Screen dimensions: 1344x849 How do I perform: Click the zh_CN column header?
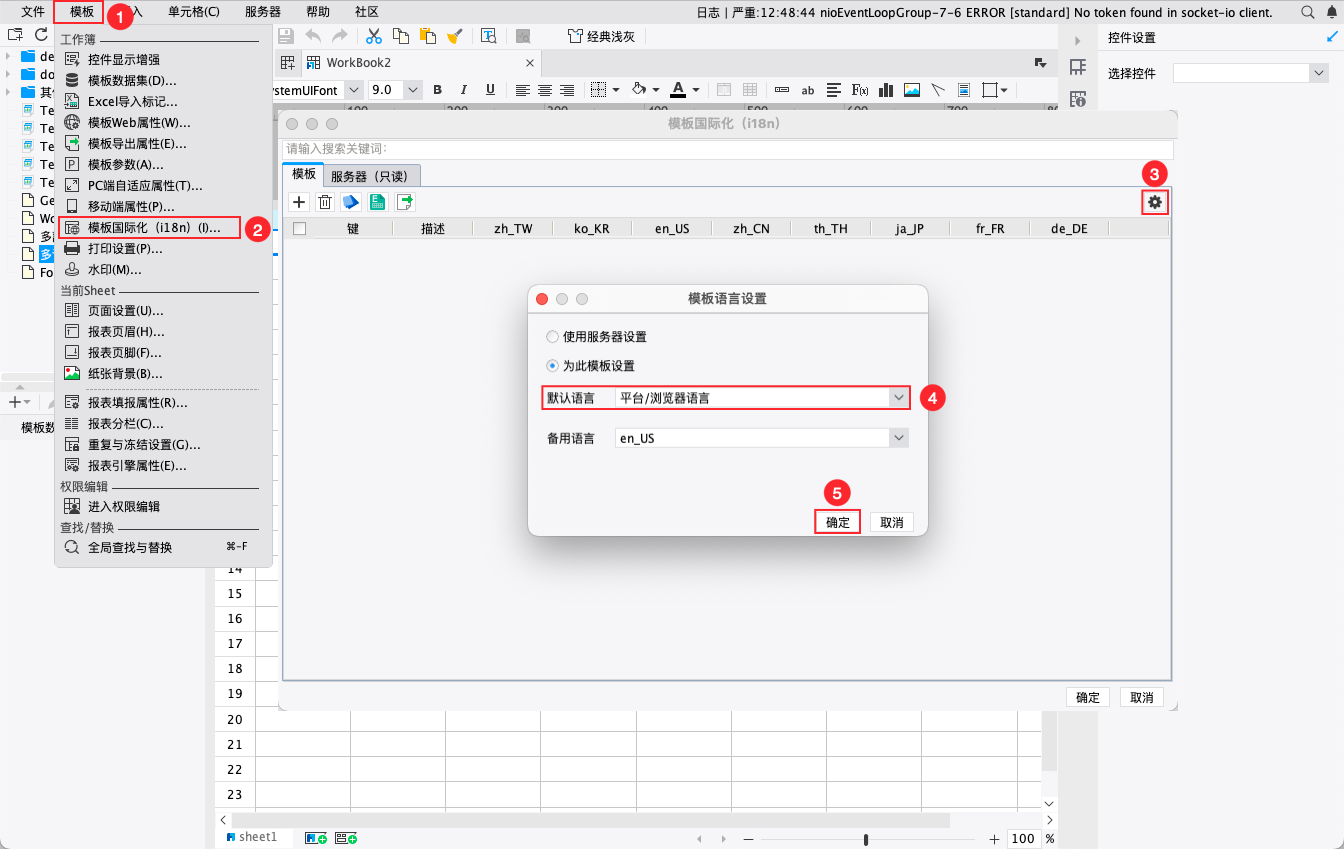751,228
